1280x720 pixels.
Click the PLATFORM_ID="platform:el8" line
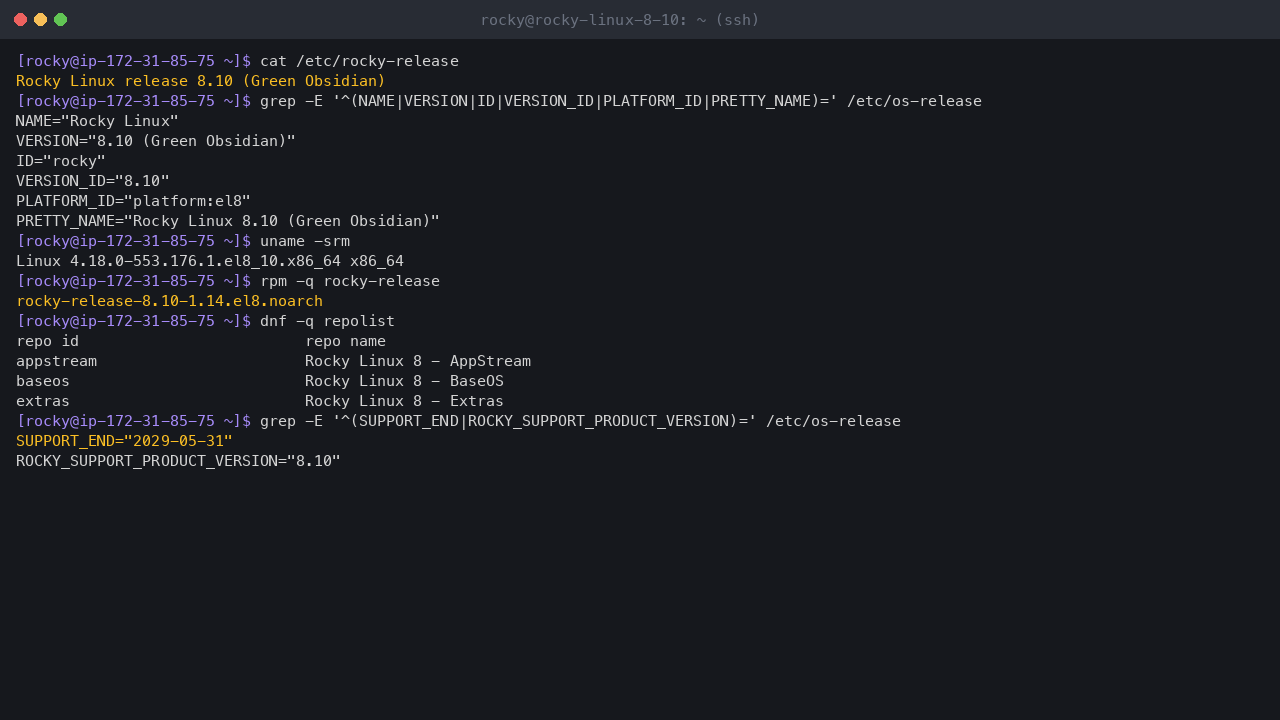click(133, 201)
